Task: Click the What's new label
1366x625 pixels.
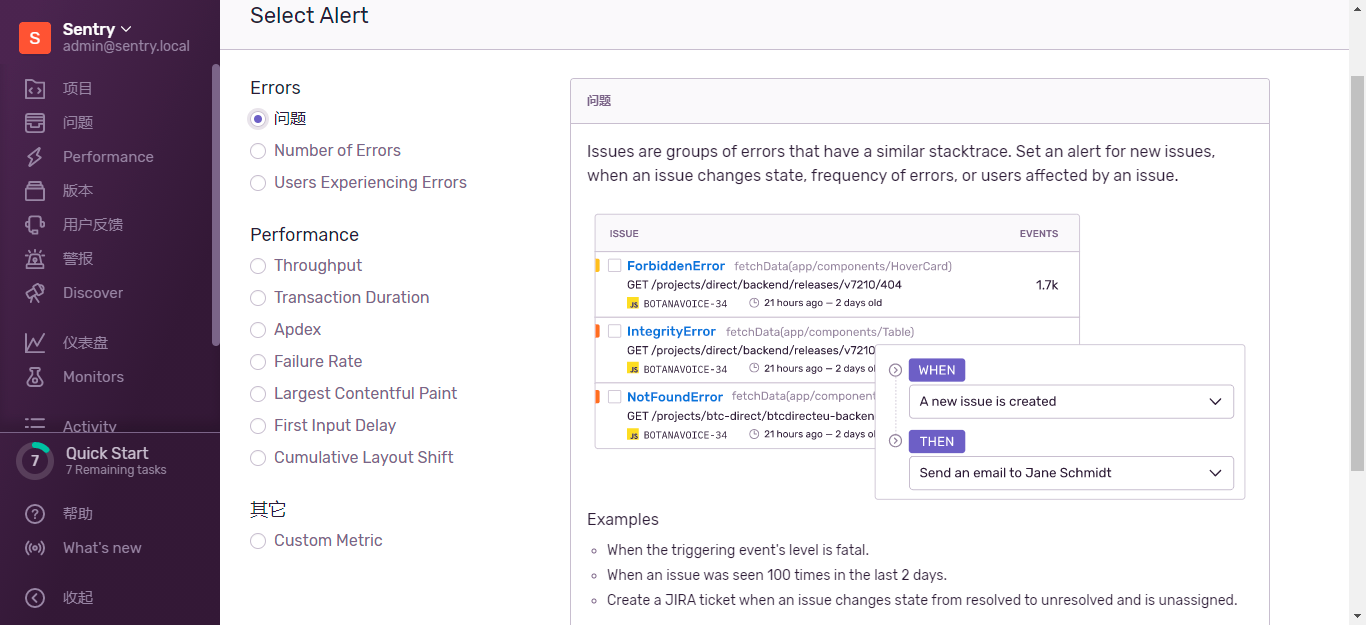Action: [x=102, y=548]
